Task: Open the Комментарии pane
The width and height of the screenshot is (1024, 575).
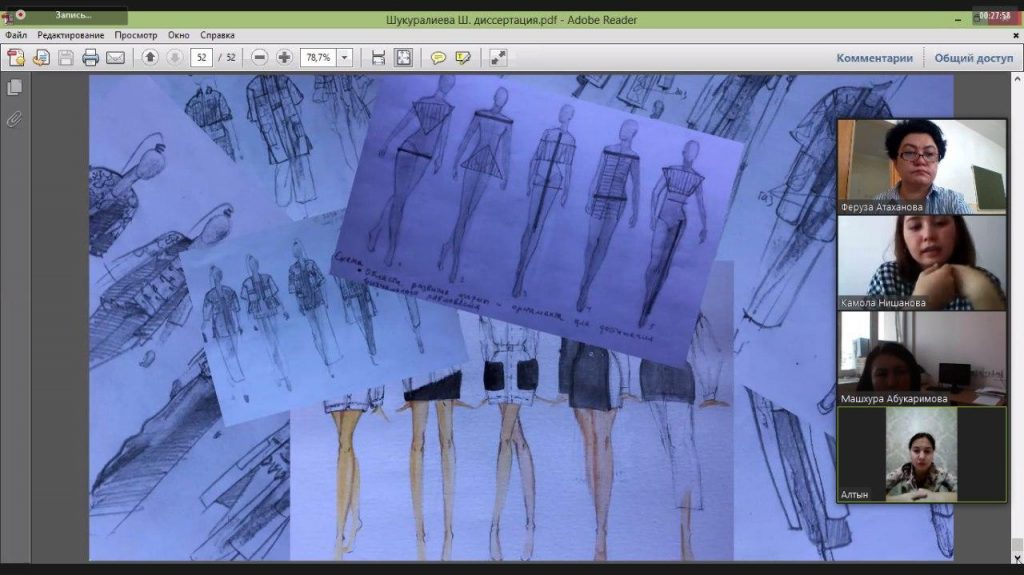Action: pyautogui.click(x=874, y=58)
